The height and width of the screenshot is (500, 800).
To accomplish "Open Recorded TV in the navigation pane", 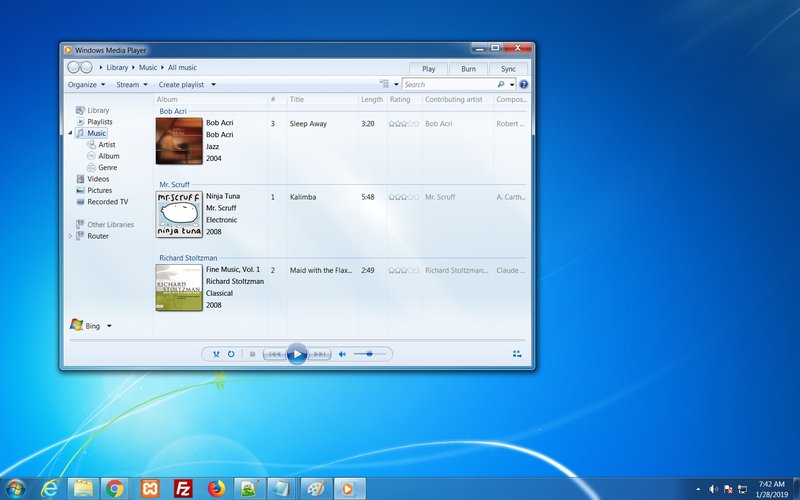I will (102, 202).
